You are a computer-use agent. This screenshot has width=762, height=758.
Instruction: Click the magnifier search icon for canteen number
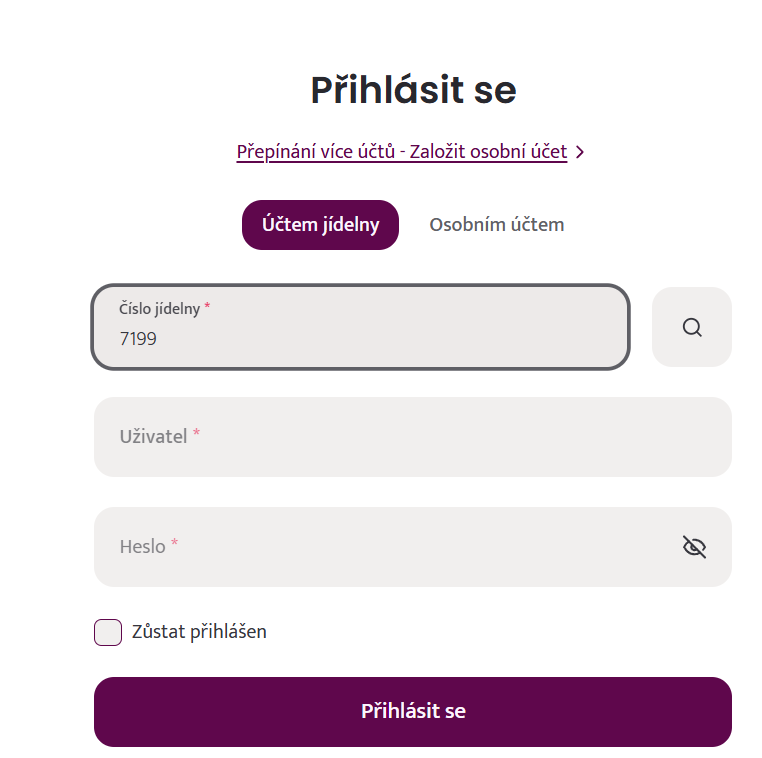[692, 327]
